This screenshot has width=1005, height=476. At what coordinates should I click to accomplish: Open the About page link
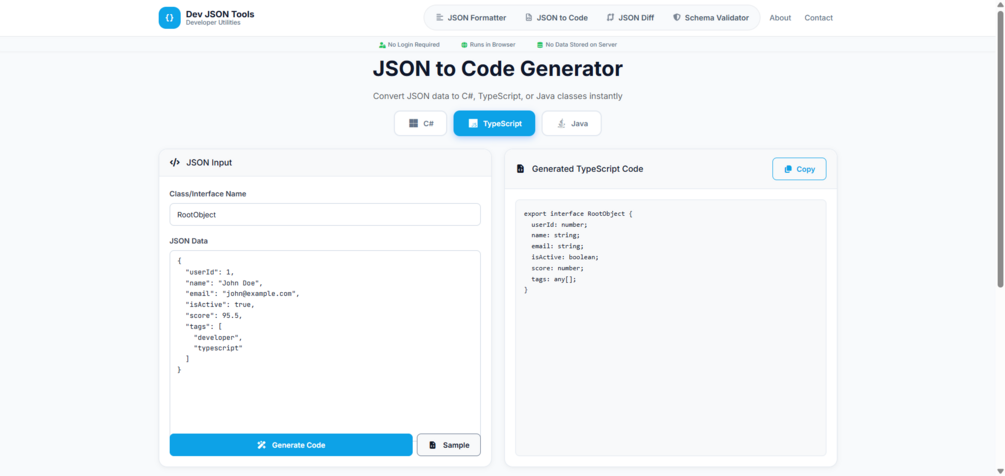[780, 18]
